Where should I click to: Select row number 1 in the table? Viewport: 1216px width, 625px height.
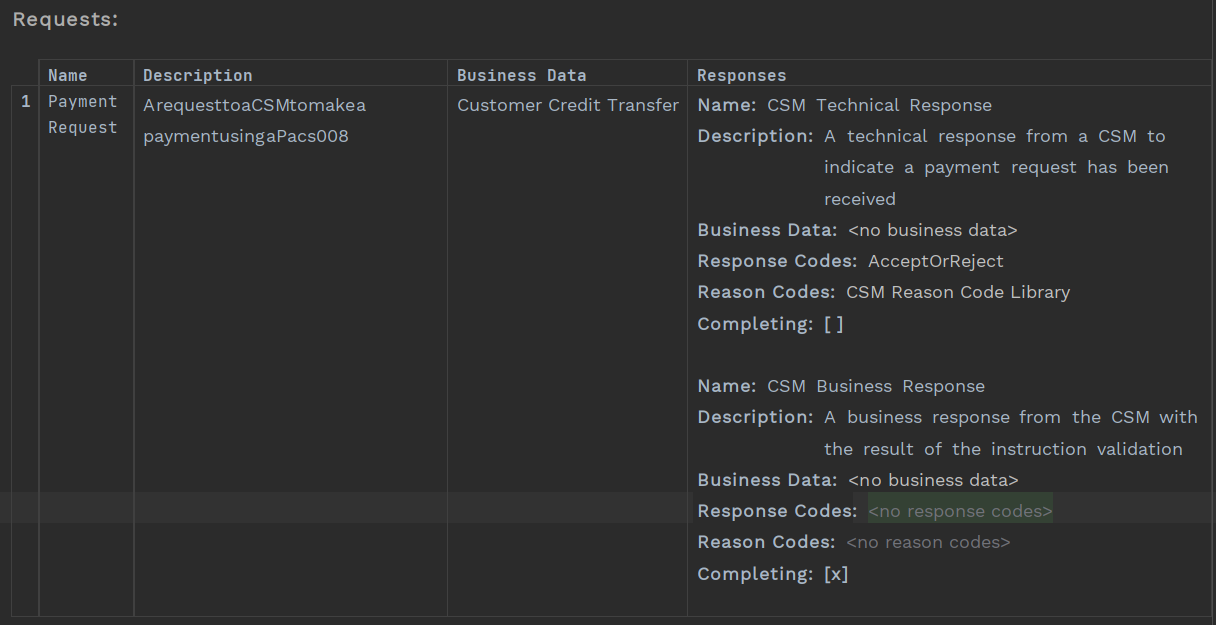pos(26,102)
